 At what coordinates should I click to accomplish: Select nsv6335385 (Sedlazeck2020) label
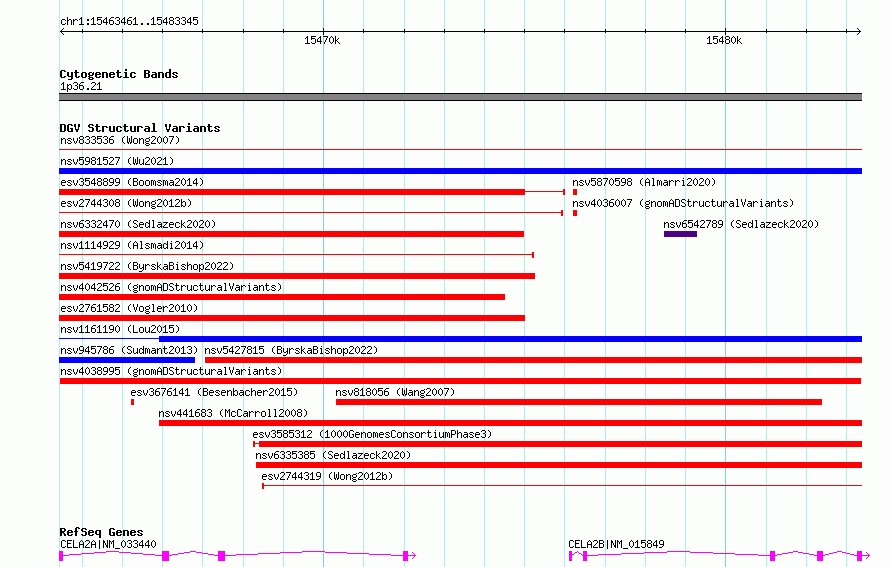(333, 455)
